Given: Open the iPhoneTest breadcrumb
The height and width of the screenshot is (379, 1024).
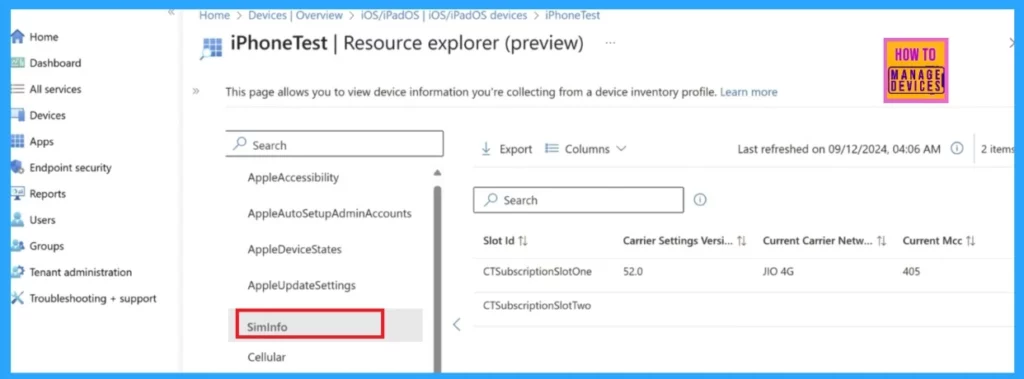Looking at the screenshot, I should coord(573,15).
